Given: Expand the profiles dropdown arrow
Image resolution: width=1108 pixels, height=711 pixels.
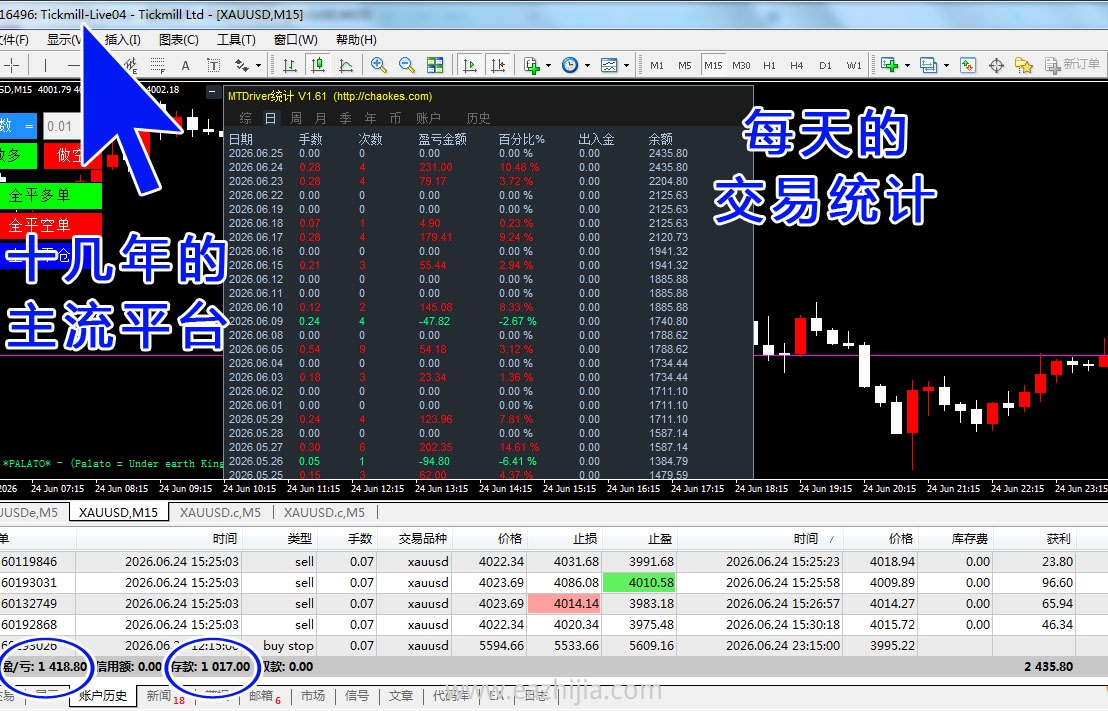Looking at the screenshot, I should click(946, 66).
